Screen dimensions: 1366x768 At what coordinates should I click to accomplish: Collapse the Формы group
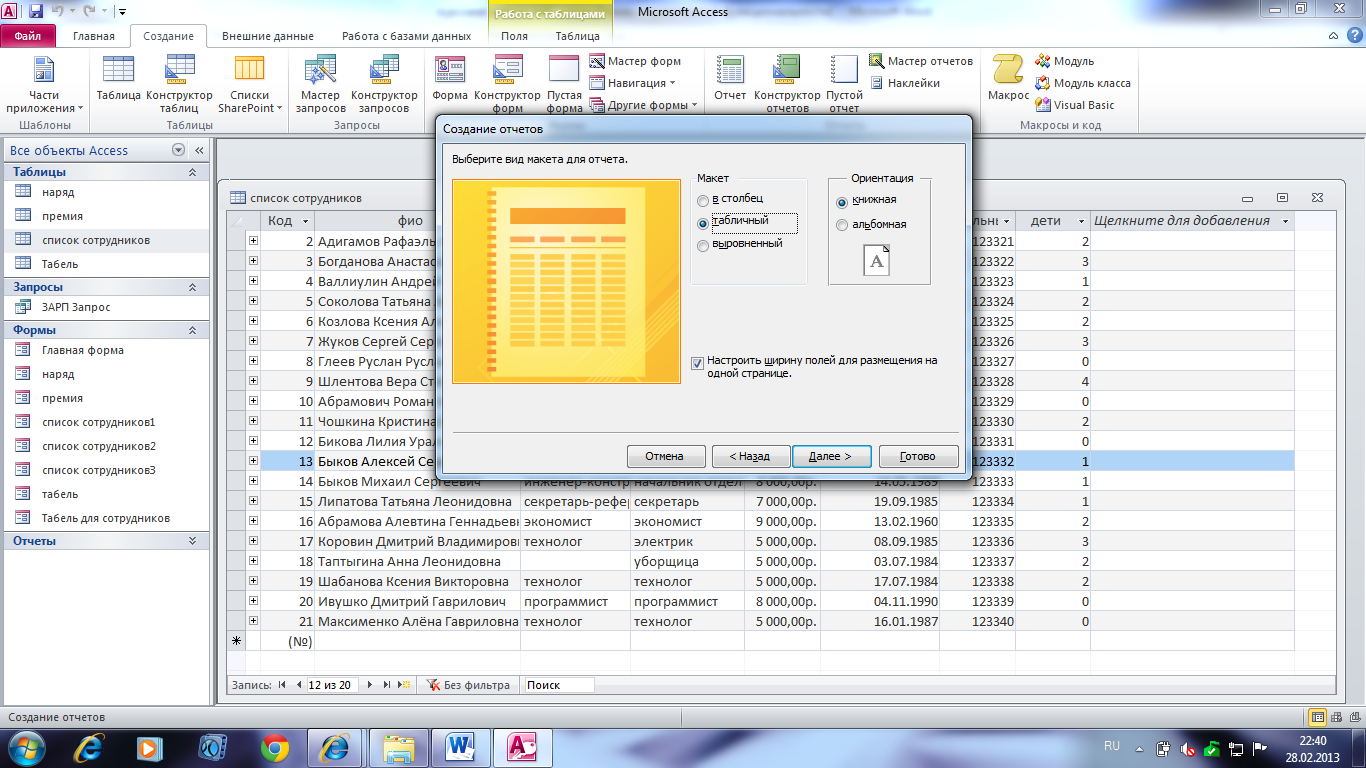193,330
